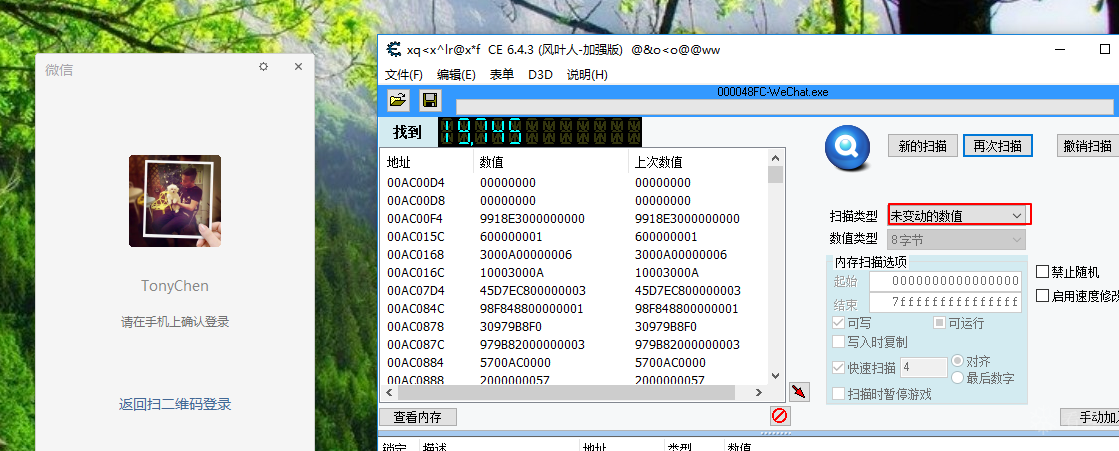Toggle the 快速扫描 checkbox
This screenshot has height=451, width=1119.
[839, 368]
